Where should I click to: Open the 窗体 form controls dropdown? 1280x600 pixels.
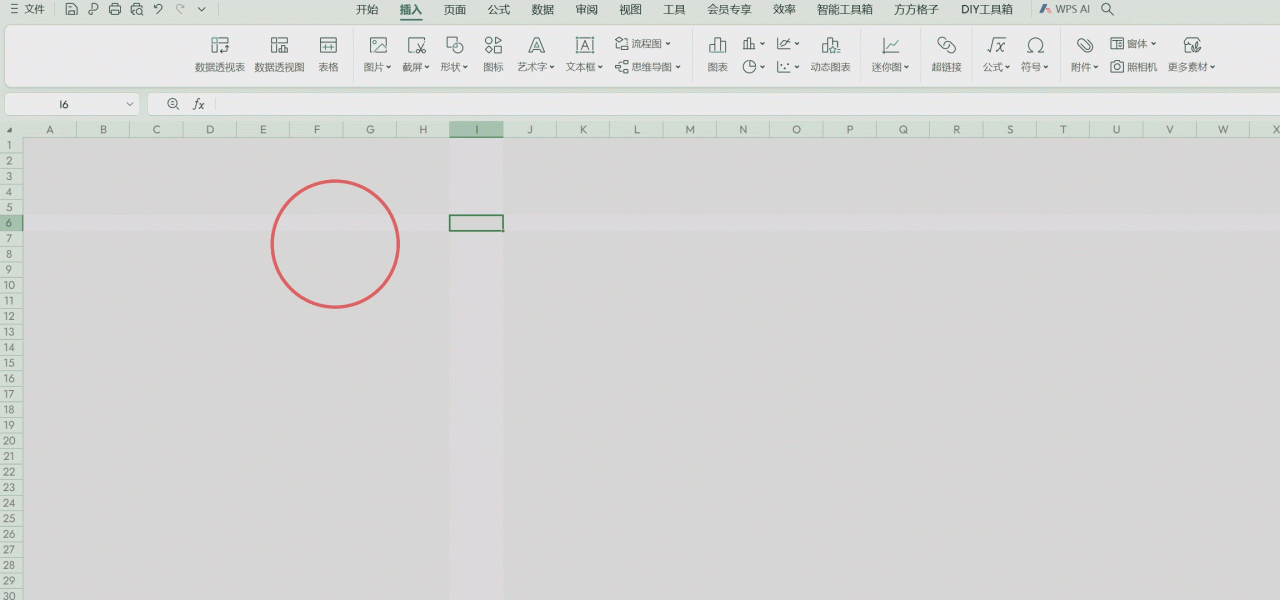tap(1133, 44)
